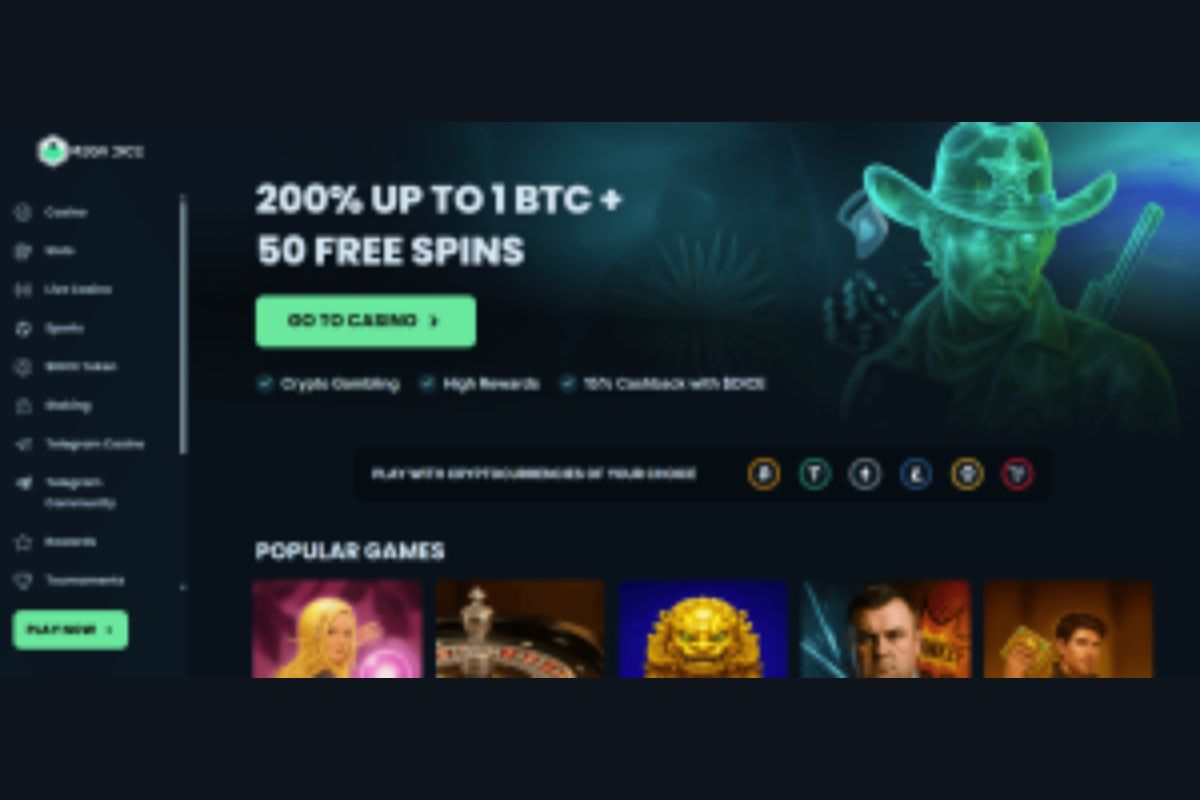Open the golden lion game thumbnail

[x=703, y=629]
